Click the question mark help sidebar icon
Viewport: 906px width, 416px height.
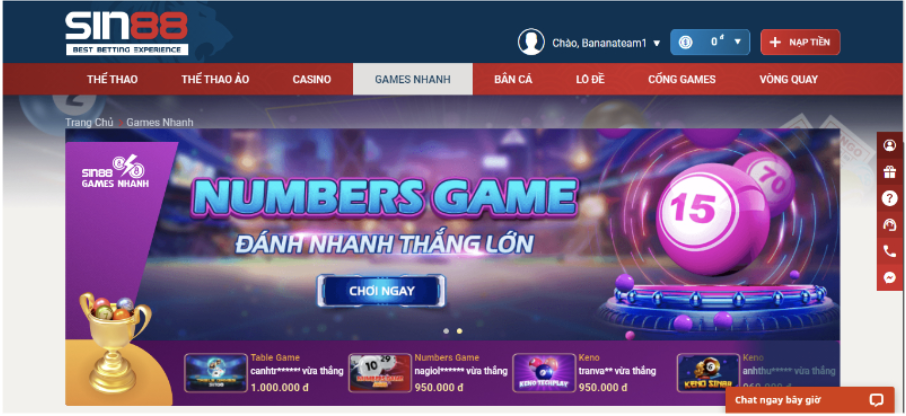point(890,198)
